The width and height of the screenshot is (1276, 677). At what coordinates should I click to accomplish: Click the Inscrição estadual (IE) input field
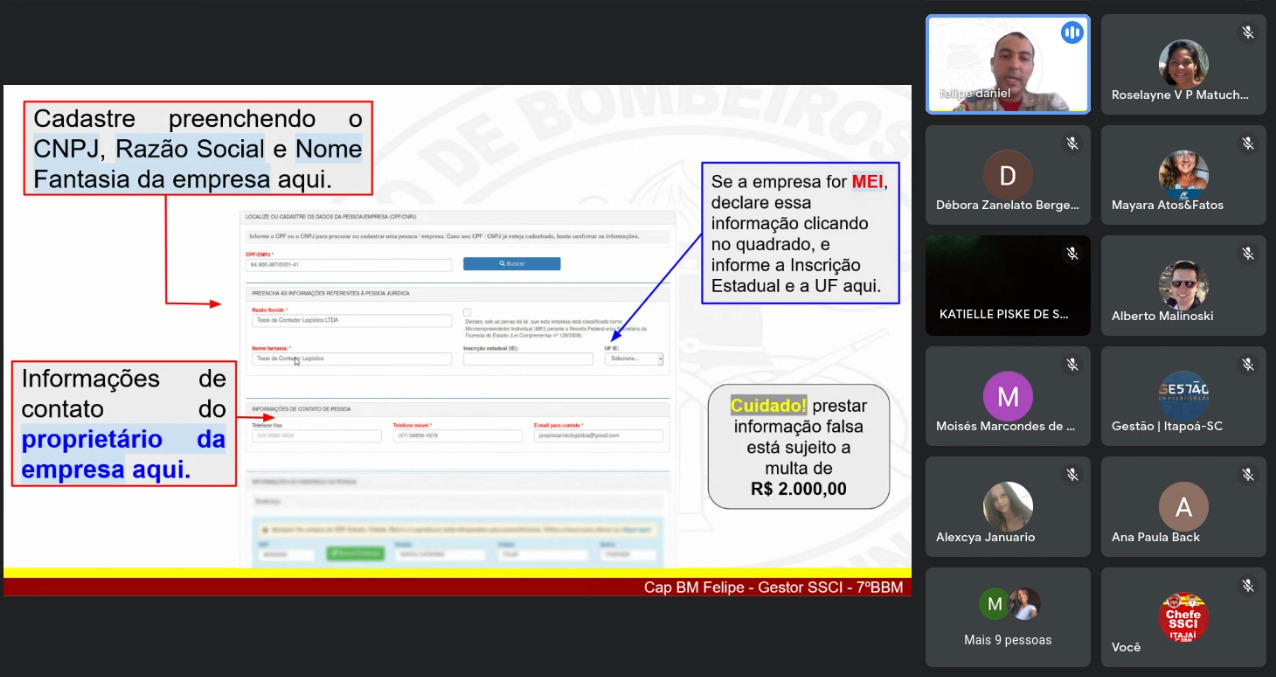[528, 358]
